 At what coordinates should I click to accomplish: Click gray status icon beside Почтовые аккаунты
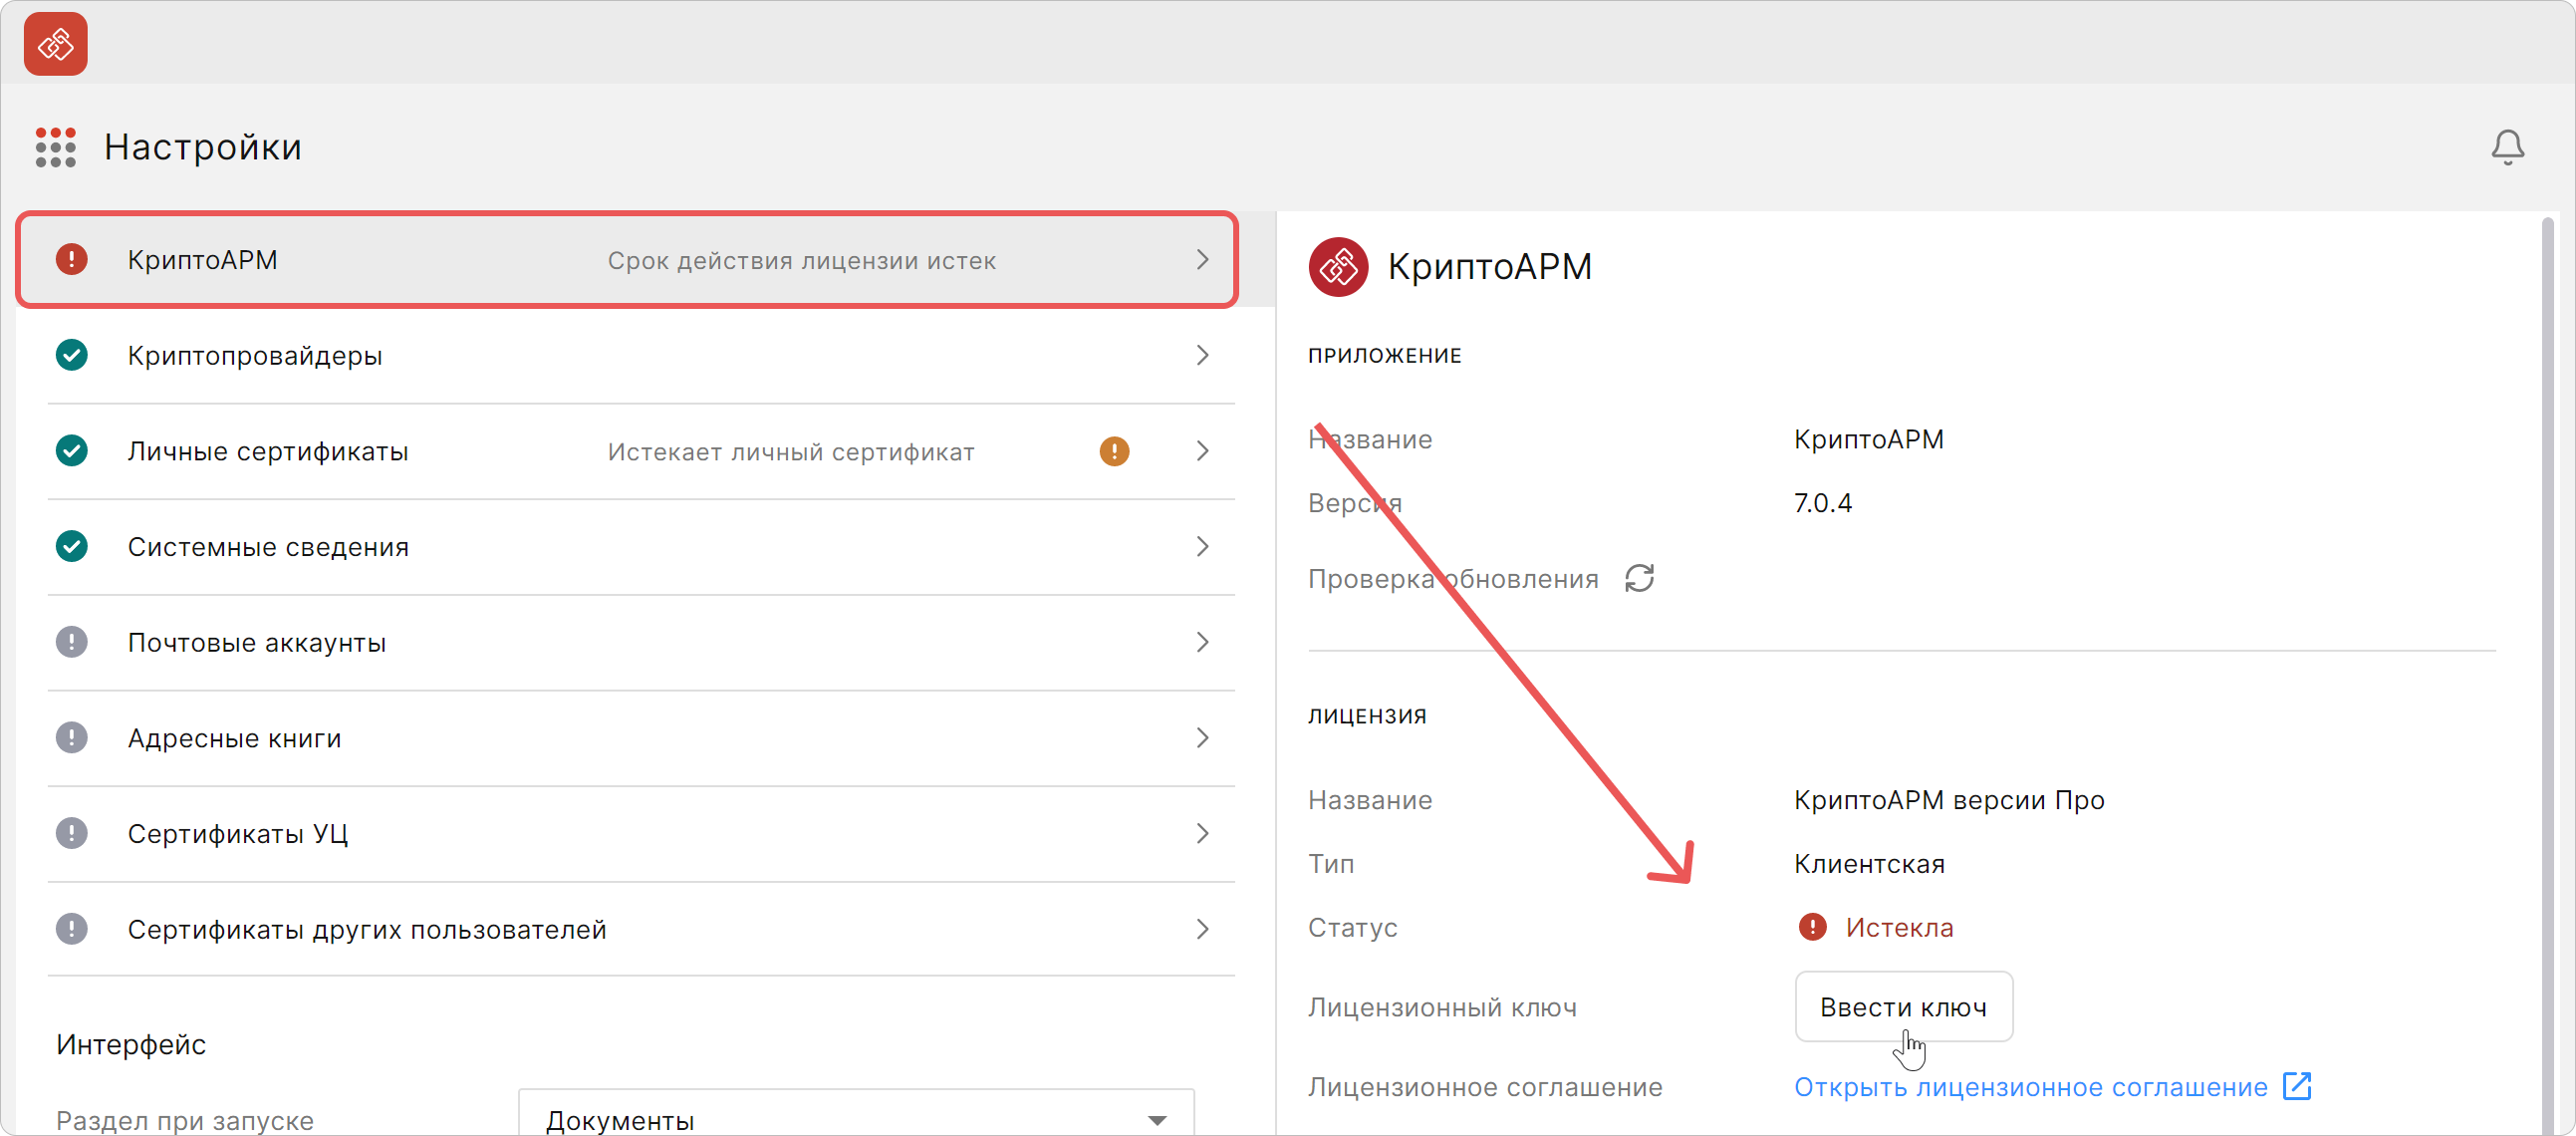(72, 642)
